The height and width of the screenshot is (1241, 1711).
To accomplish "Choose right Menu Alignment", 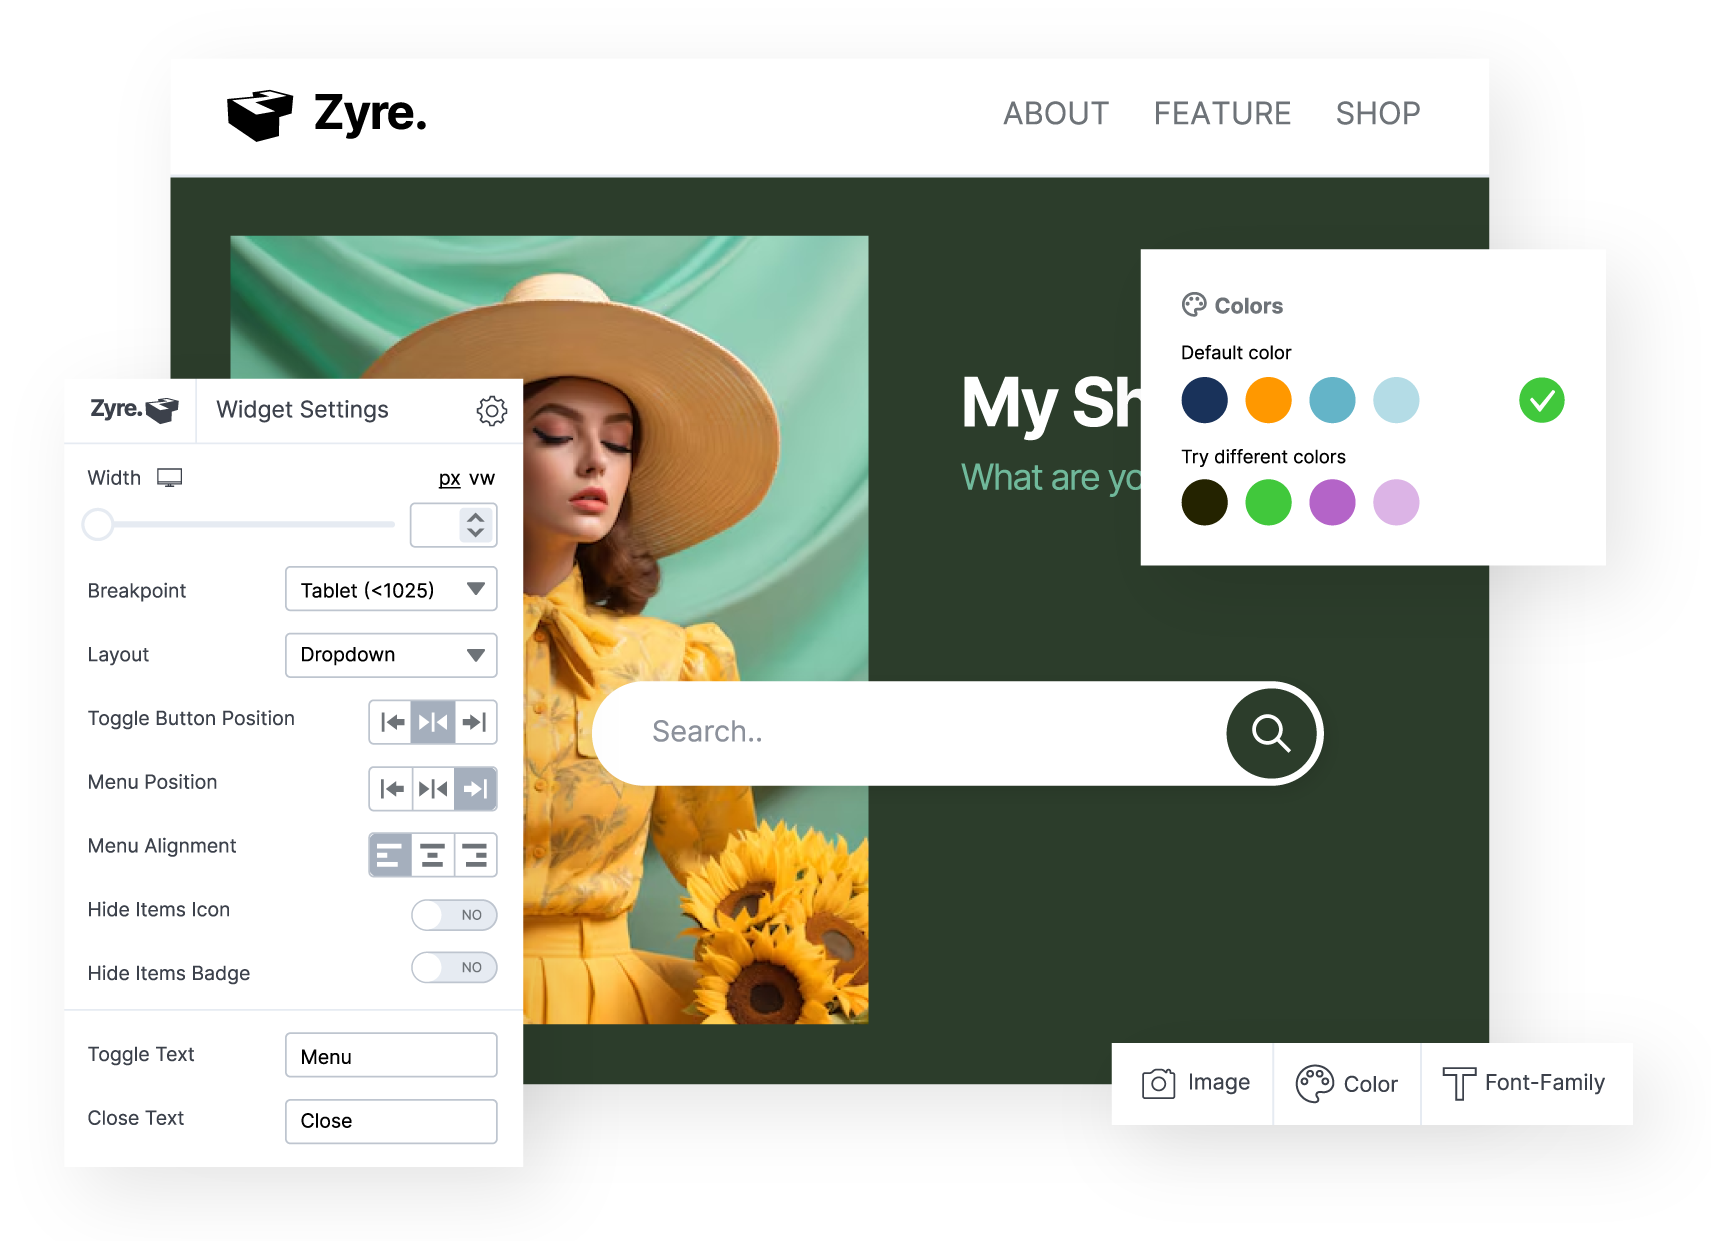I will coord(476,856).
